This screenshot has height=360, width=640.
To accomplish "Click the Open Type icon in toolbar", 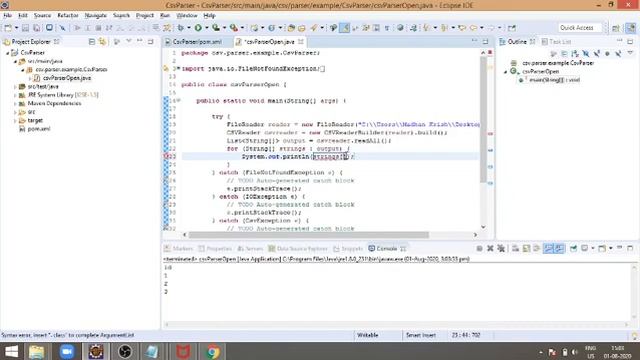I will pyautogui.click(x=291, y=28).
